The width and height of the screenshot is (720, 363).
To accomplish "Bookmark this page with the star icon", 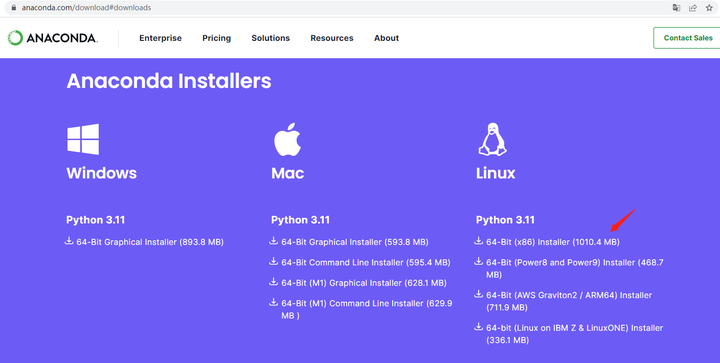I will [709, 7].
